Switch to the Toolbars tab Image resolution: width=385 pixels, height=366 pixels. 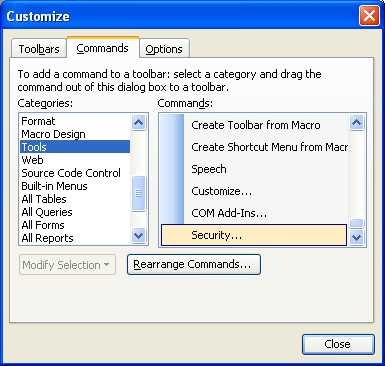[39, 49]
